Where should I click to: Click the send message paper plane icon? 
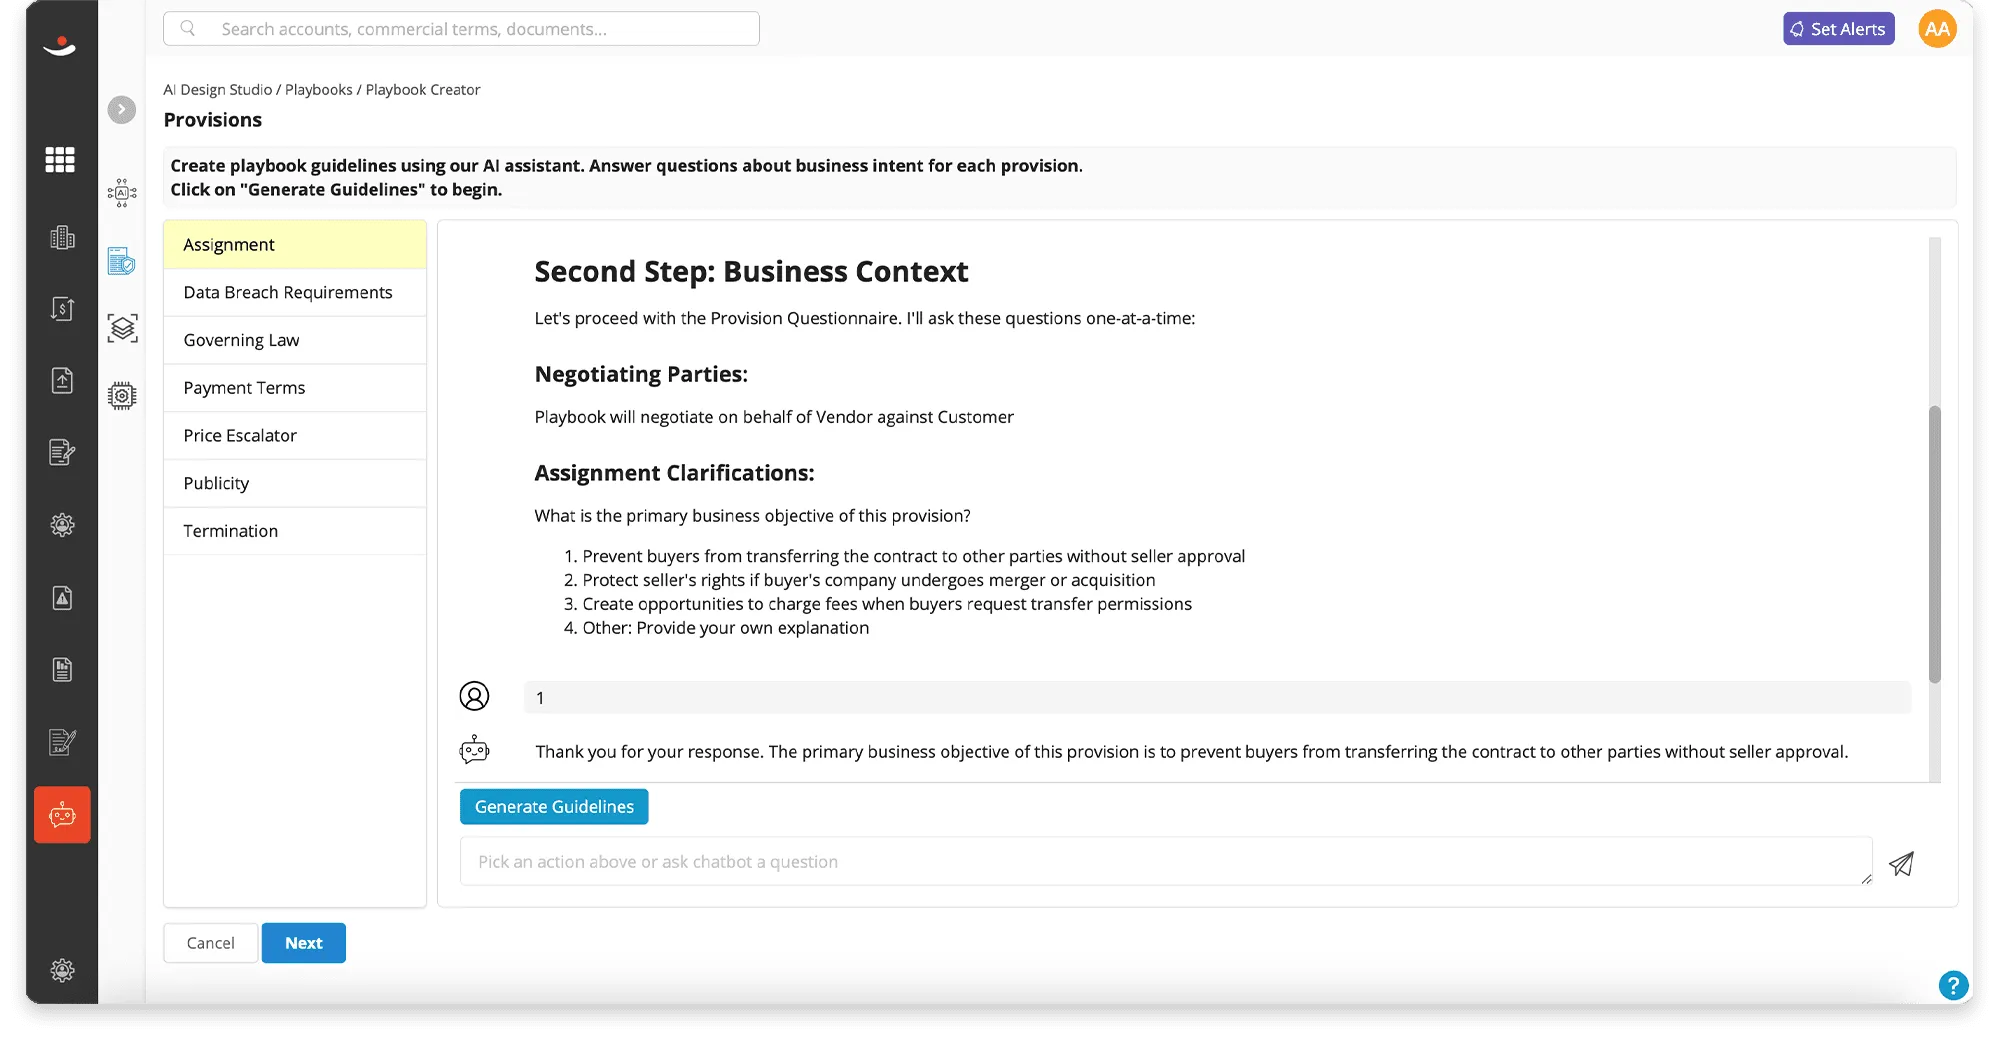1901,863
